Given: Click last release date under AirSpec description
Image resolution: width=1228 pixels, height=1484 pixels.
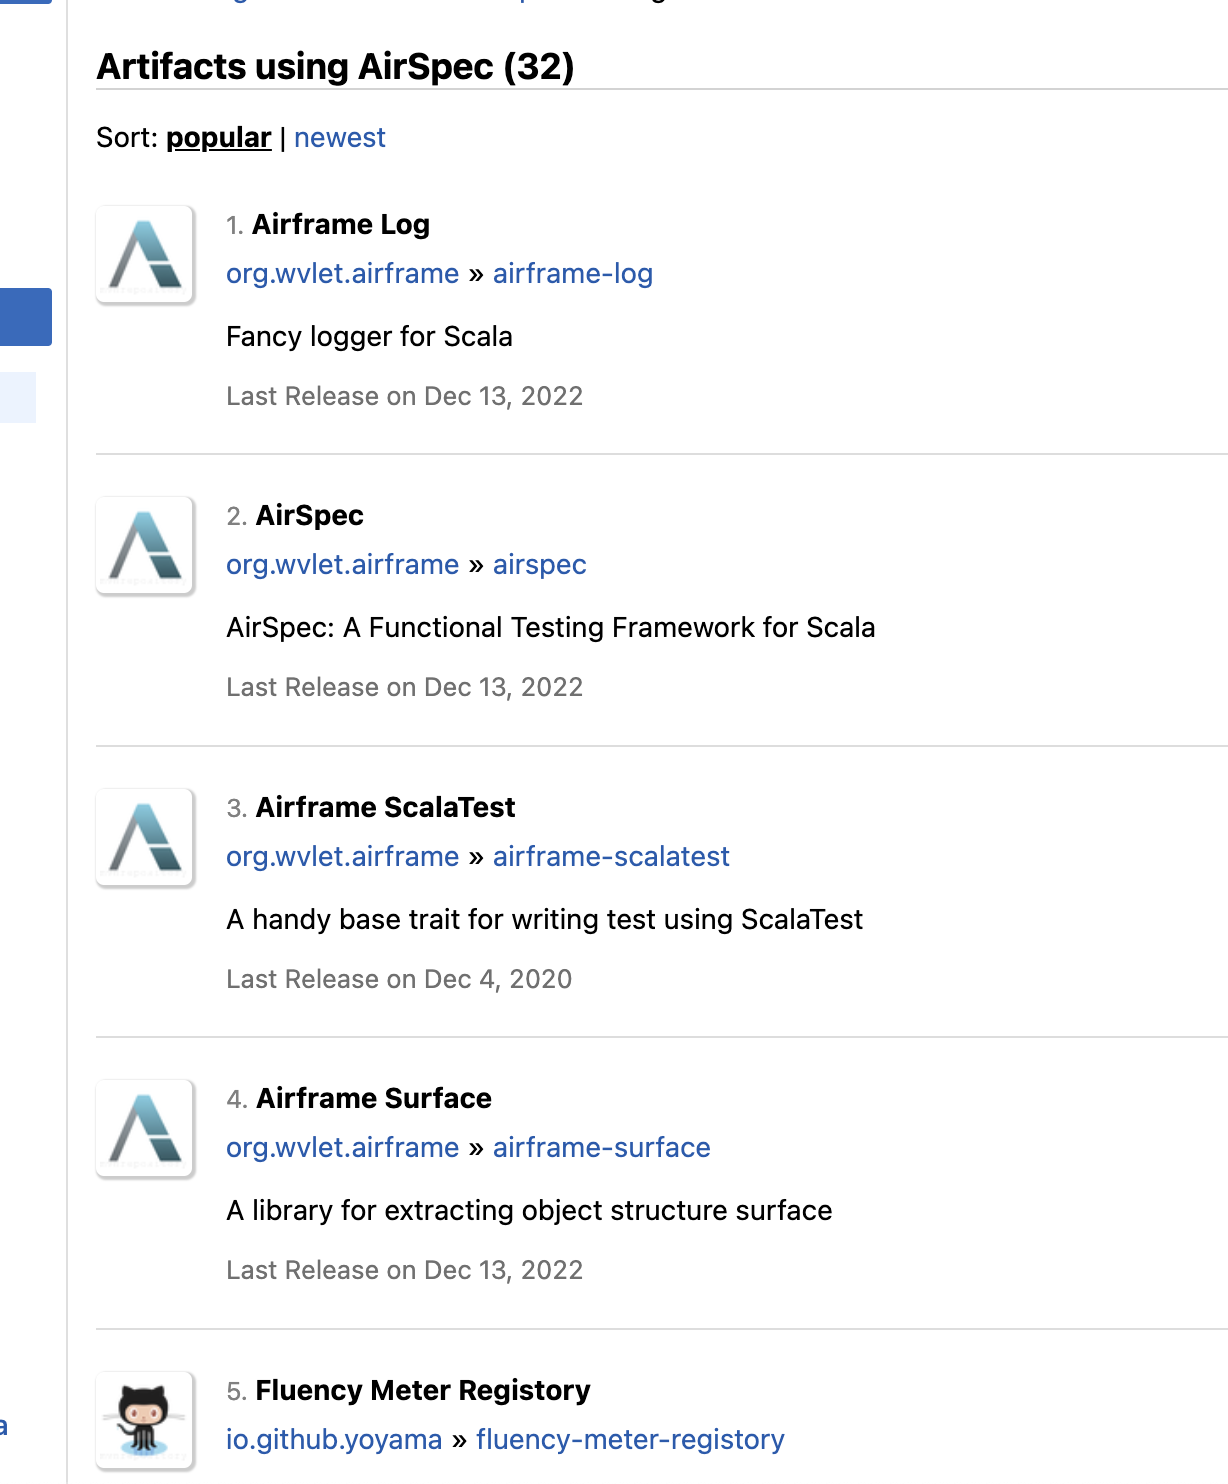Looking at the screenshot, I should click(404, 687).
